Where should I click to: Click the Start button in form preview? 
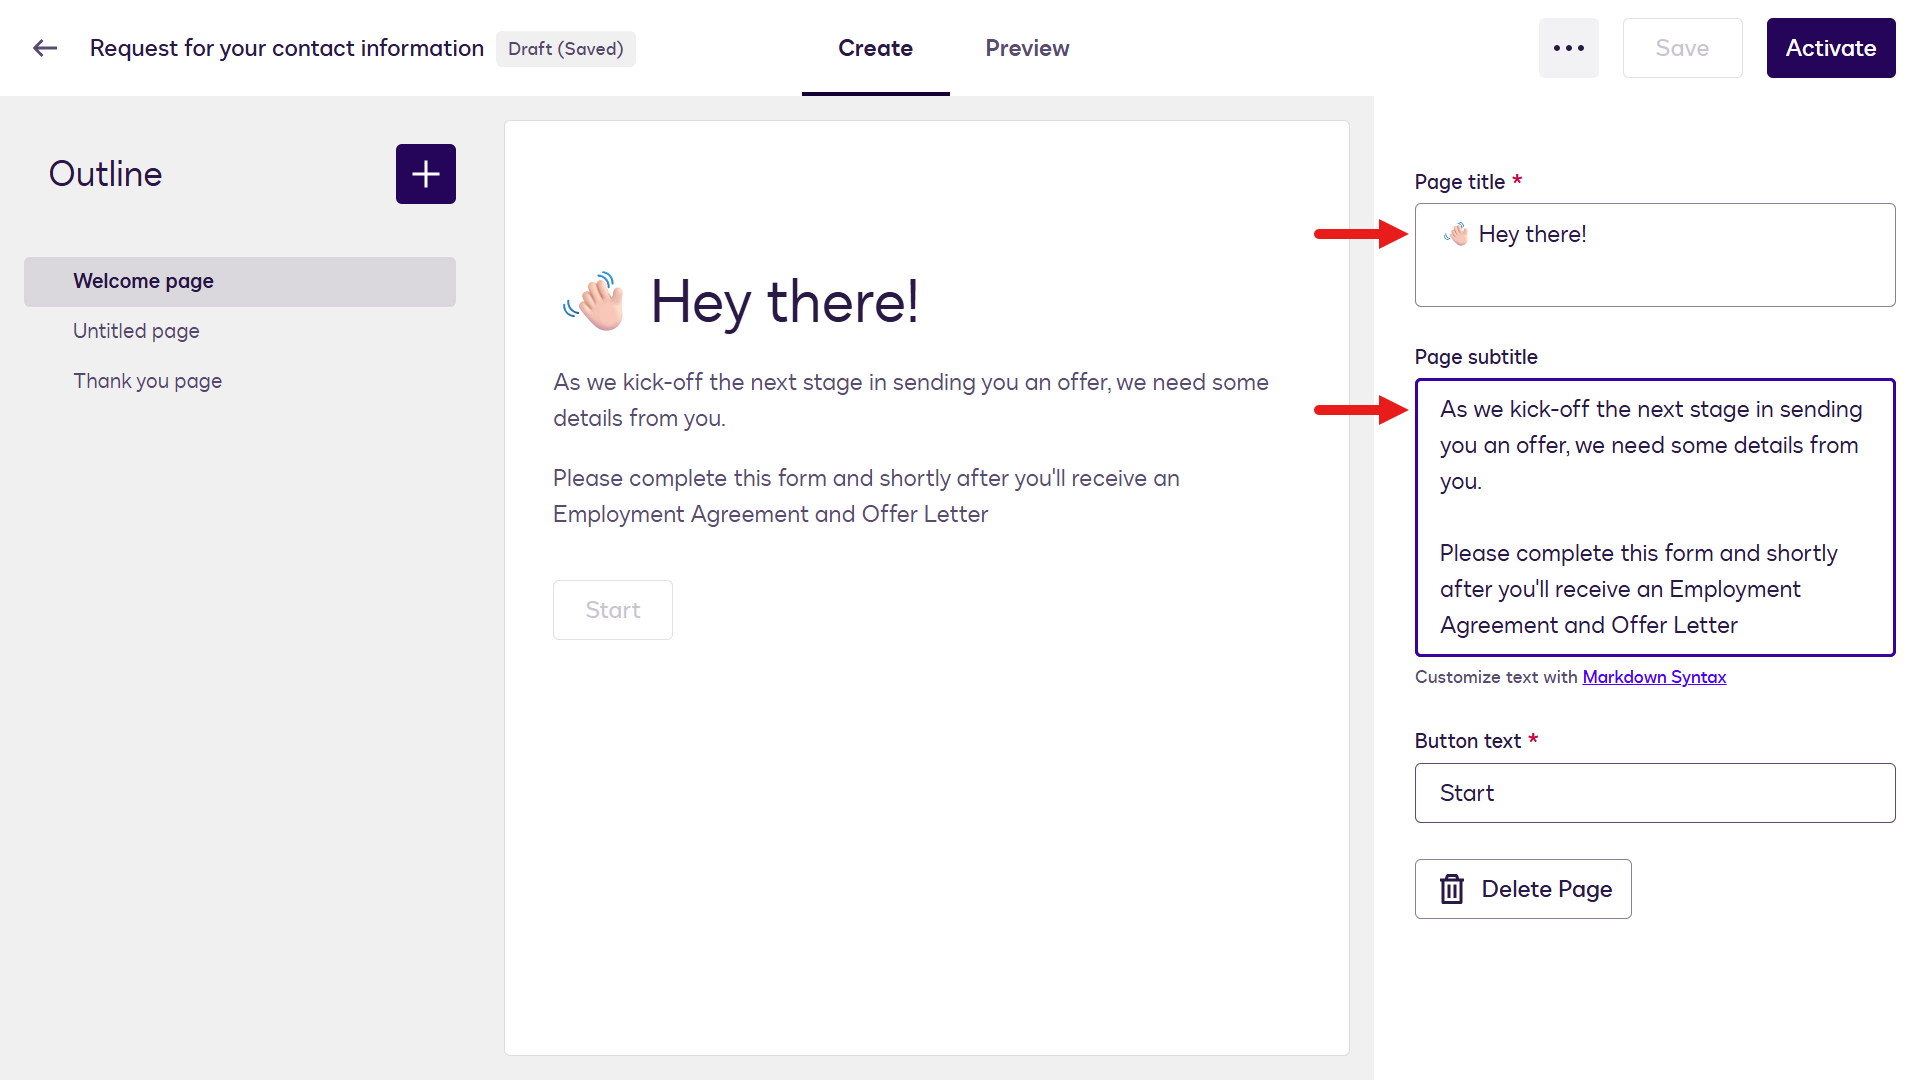click(x=613, y=610)
